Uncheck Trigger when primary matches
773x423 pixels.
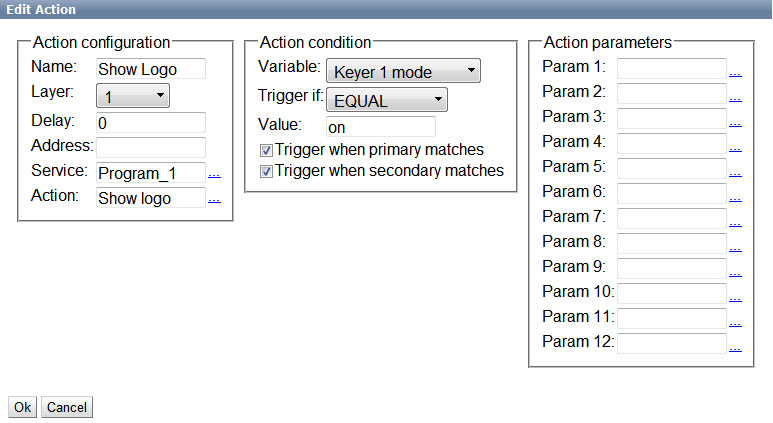pyautogui.click(x=266, y=150)
